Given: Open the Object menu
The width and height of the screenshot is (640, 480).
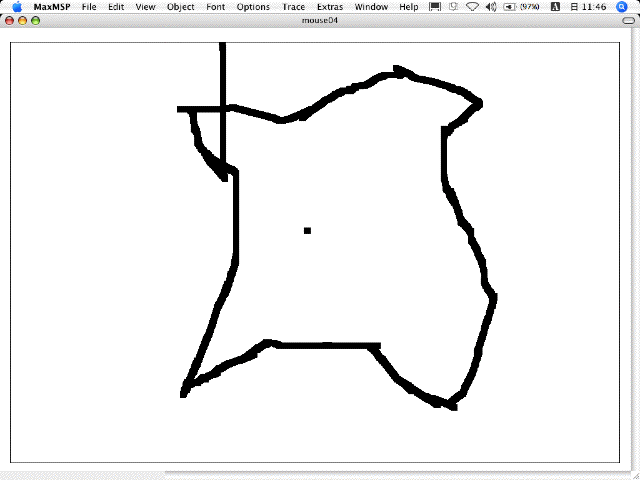Looking at the screenshot, I should tap(180, 7).
